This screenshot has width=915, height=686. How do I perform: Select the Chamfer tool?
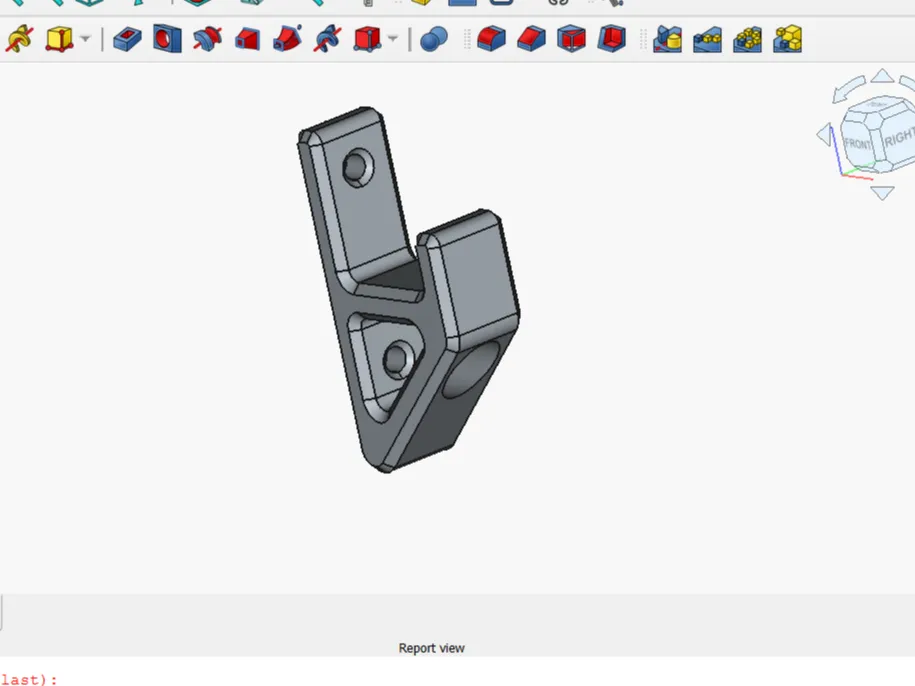(531, 39)
